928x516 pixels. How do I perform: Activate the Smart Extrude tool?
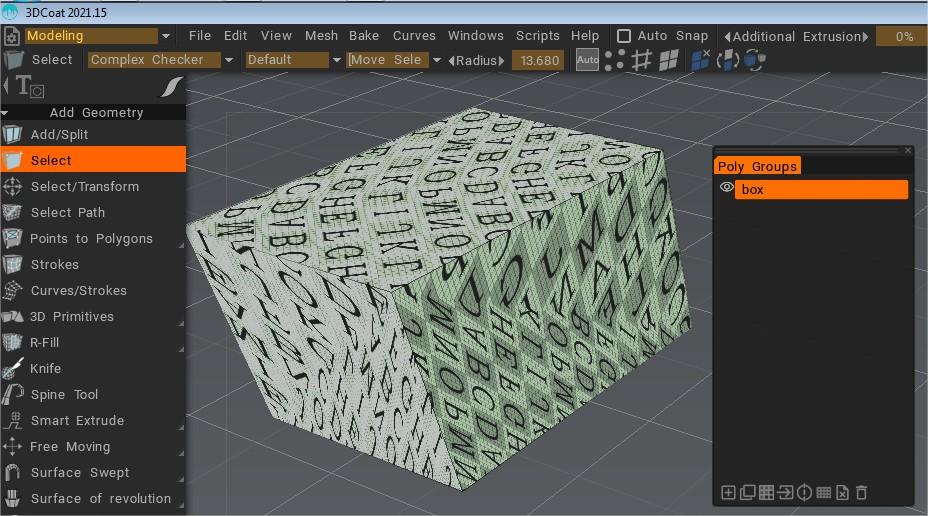[x=77, y=420]
